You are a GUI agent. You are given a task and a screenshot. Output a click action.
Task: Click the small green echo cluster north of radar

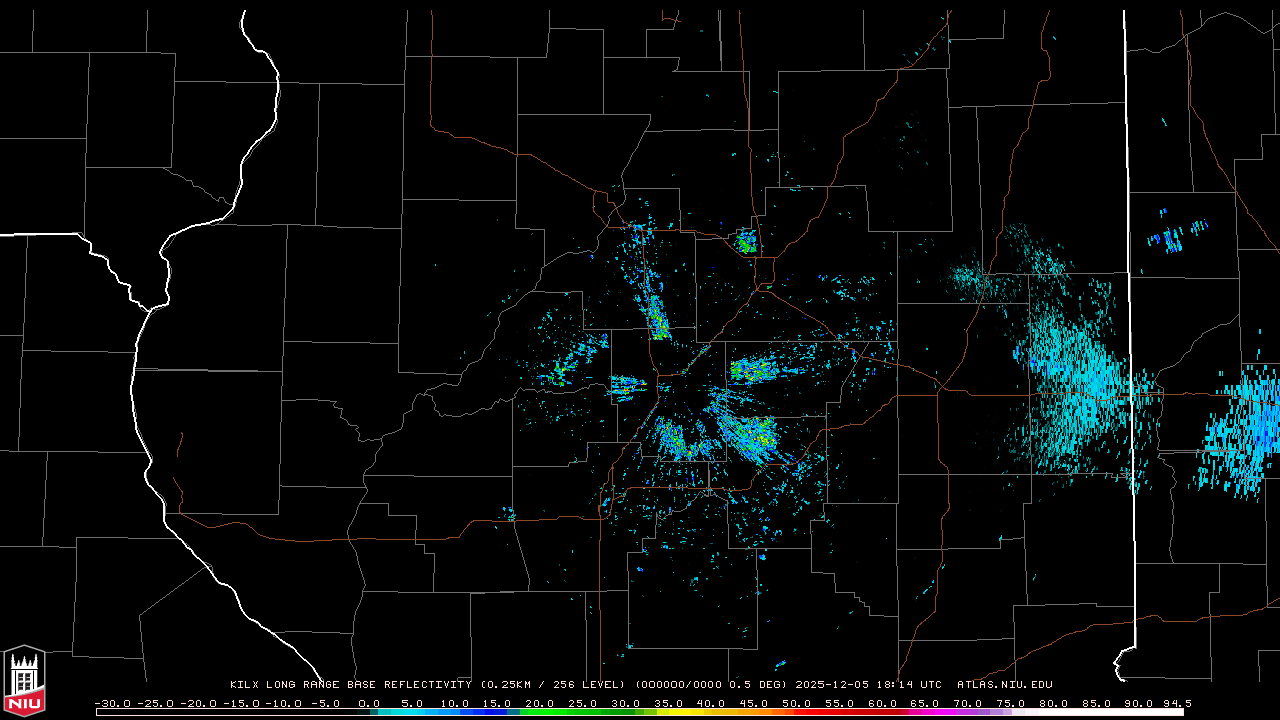(746, 241)
